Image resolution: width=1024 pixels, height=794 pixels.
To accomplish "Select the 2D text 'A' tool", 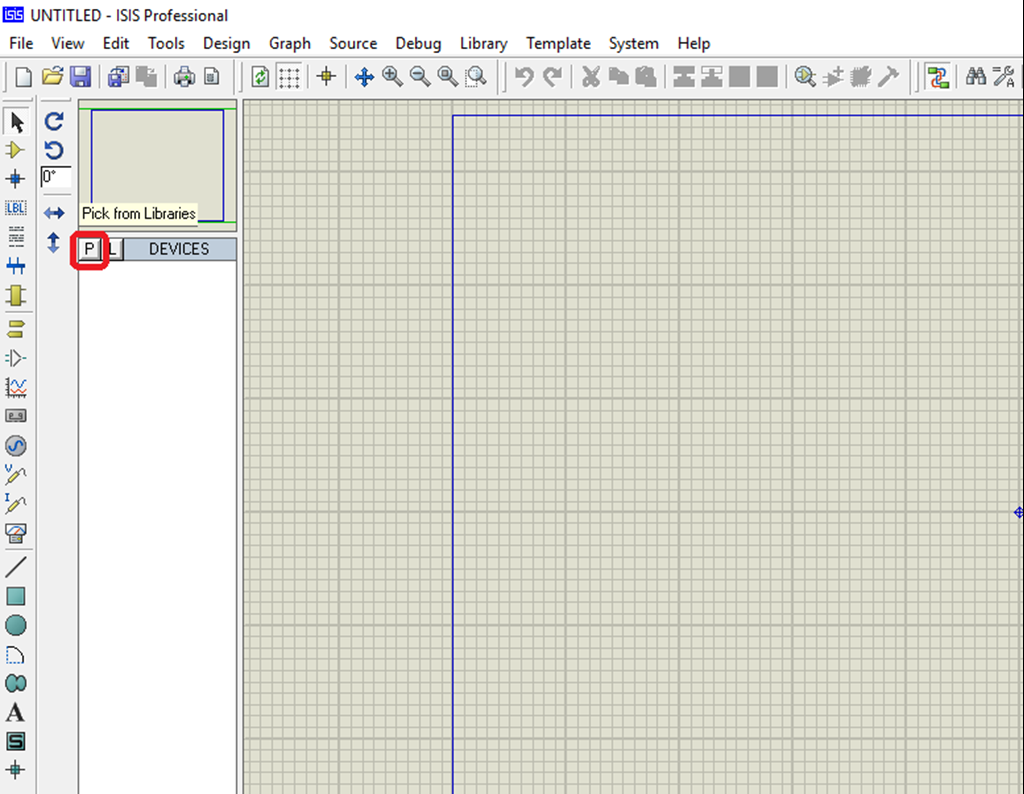I will (15, 713).
